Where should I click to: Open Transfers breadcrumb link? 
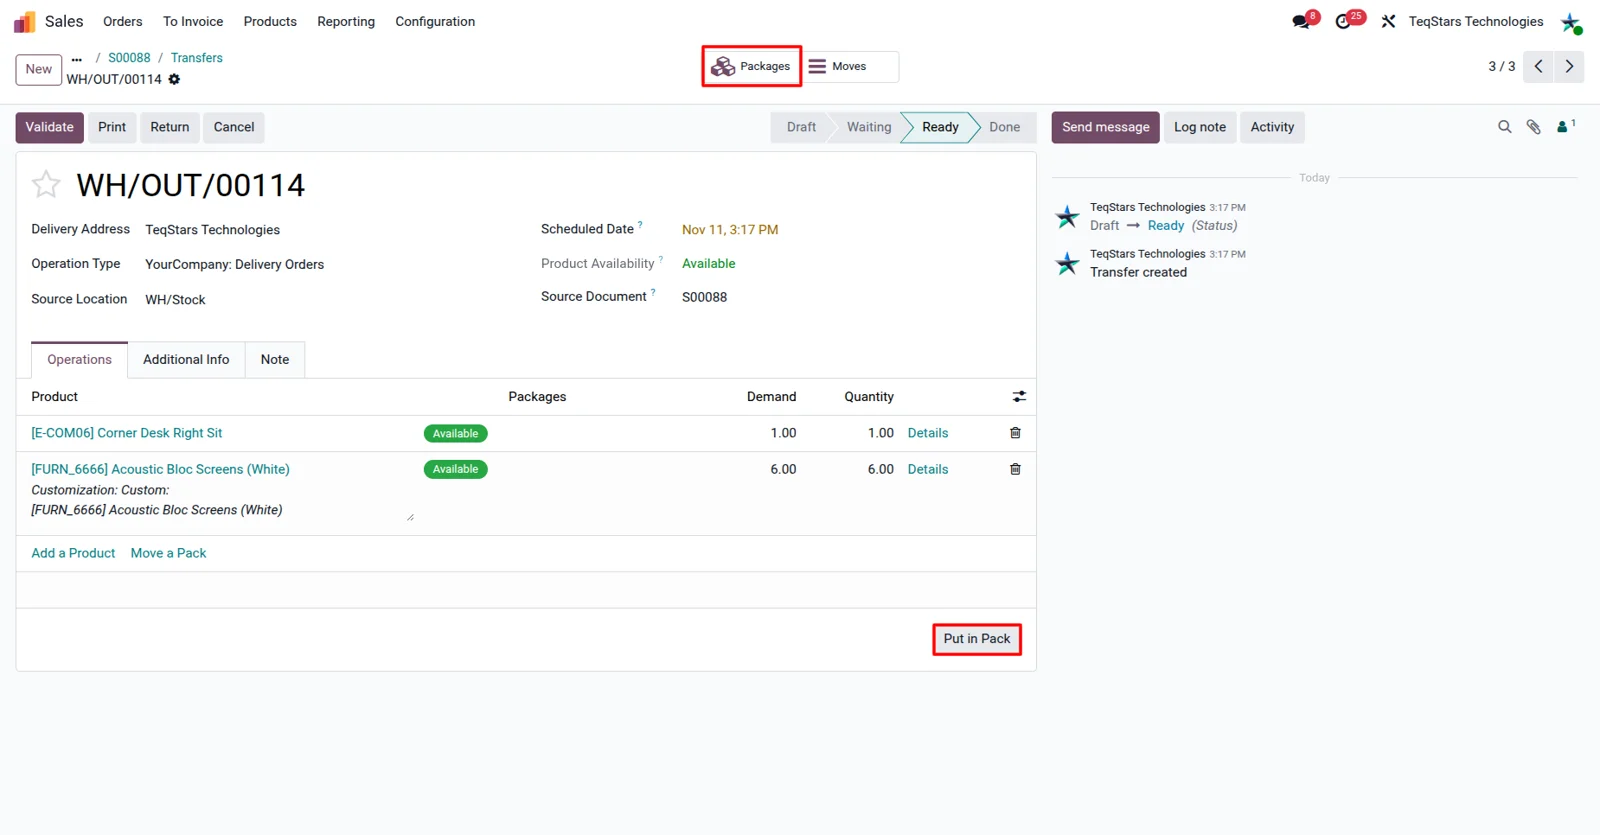197,58
